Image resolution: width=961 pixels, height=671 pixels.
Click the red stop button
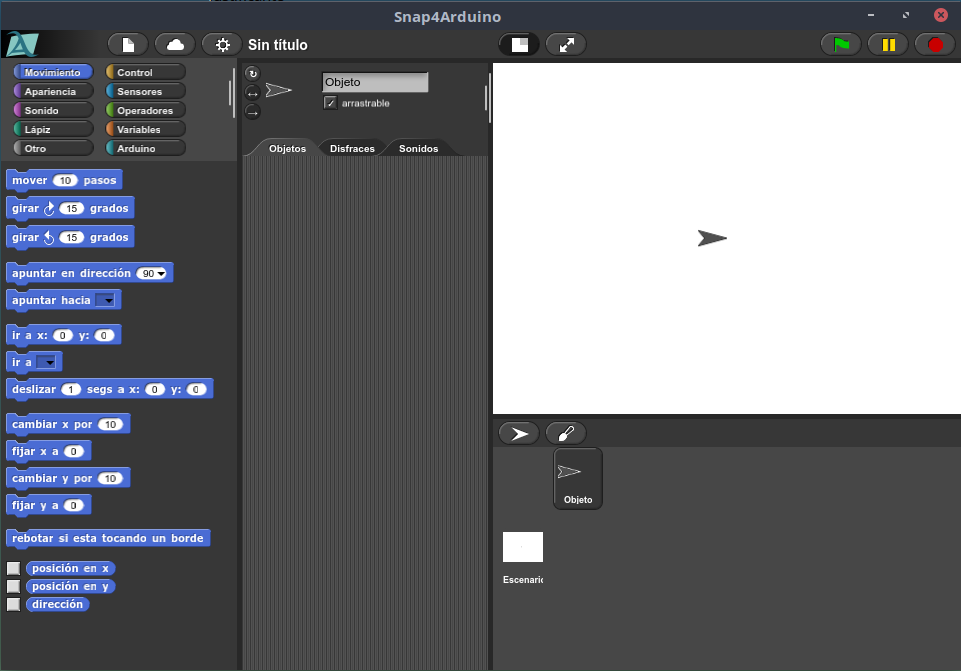coord(935,45)
